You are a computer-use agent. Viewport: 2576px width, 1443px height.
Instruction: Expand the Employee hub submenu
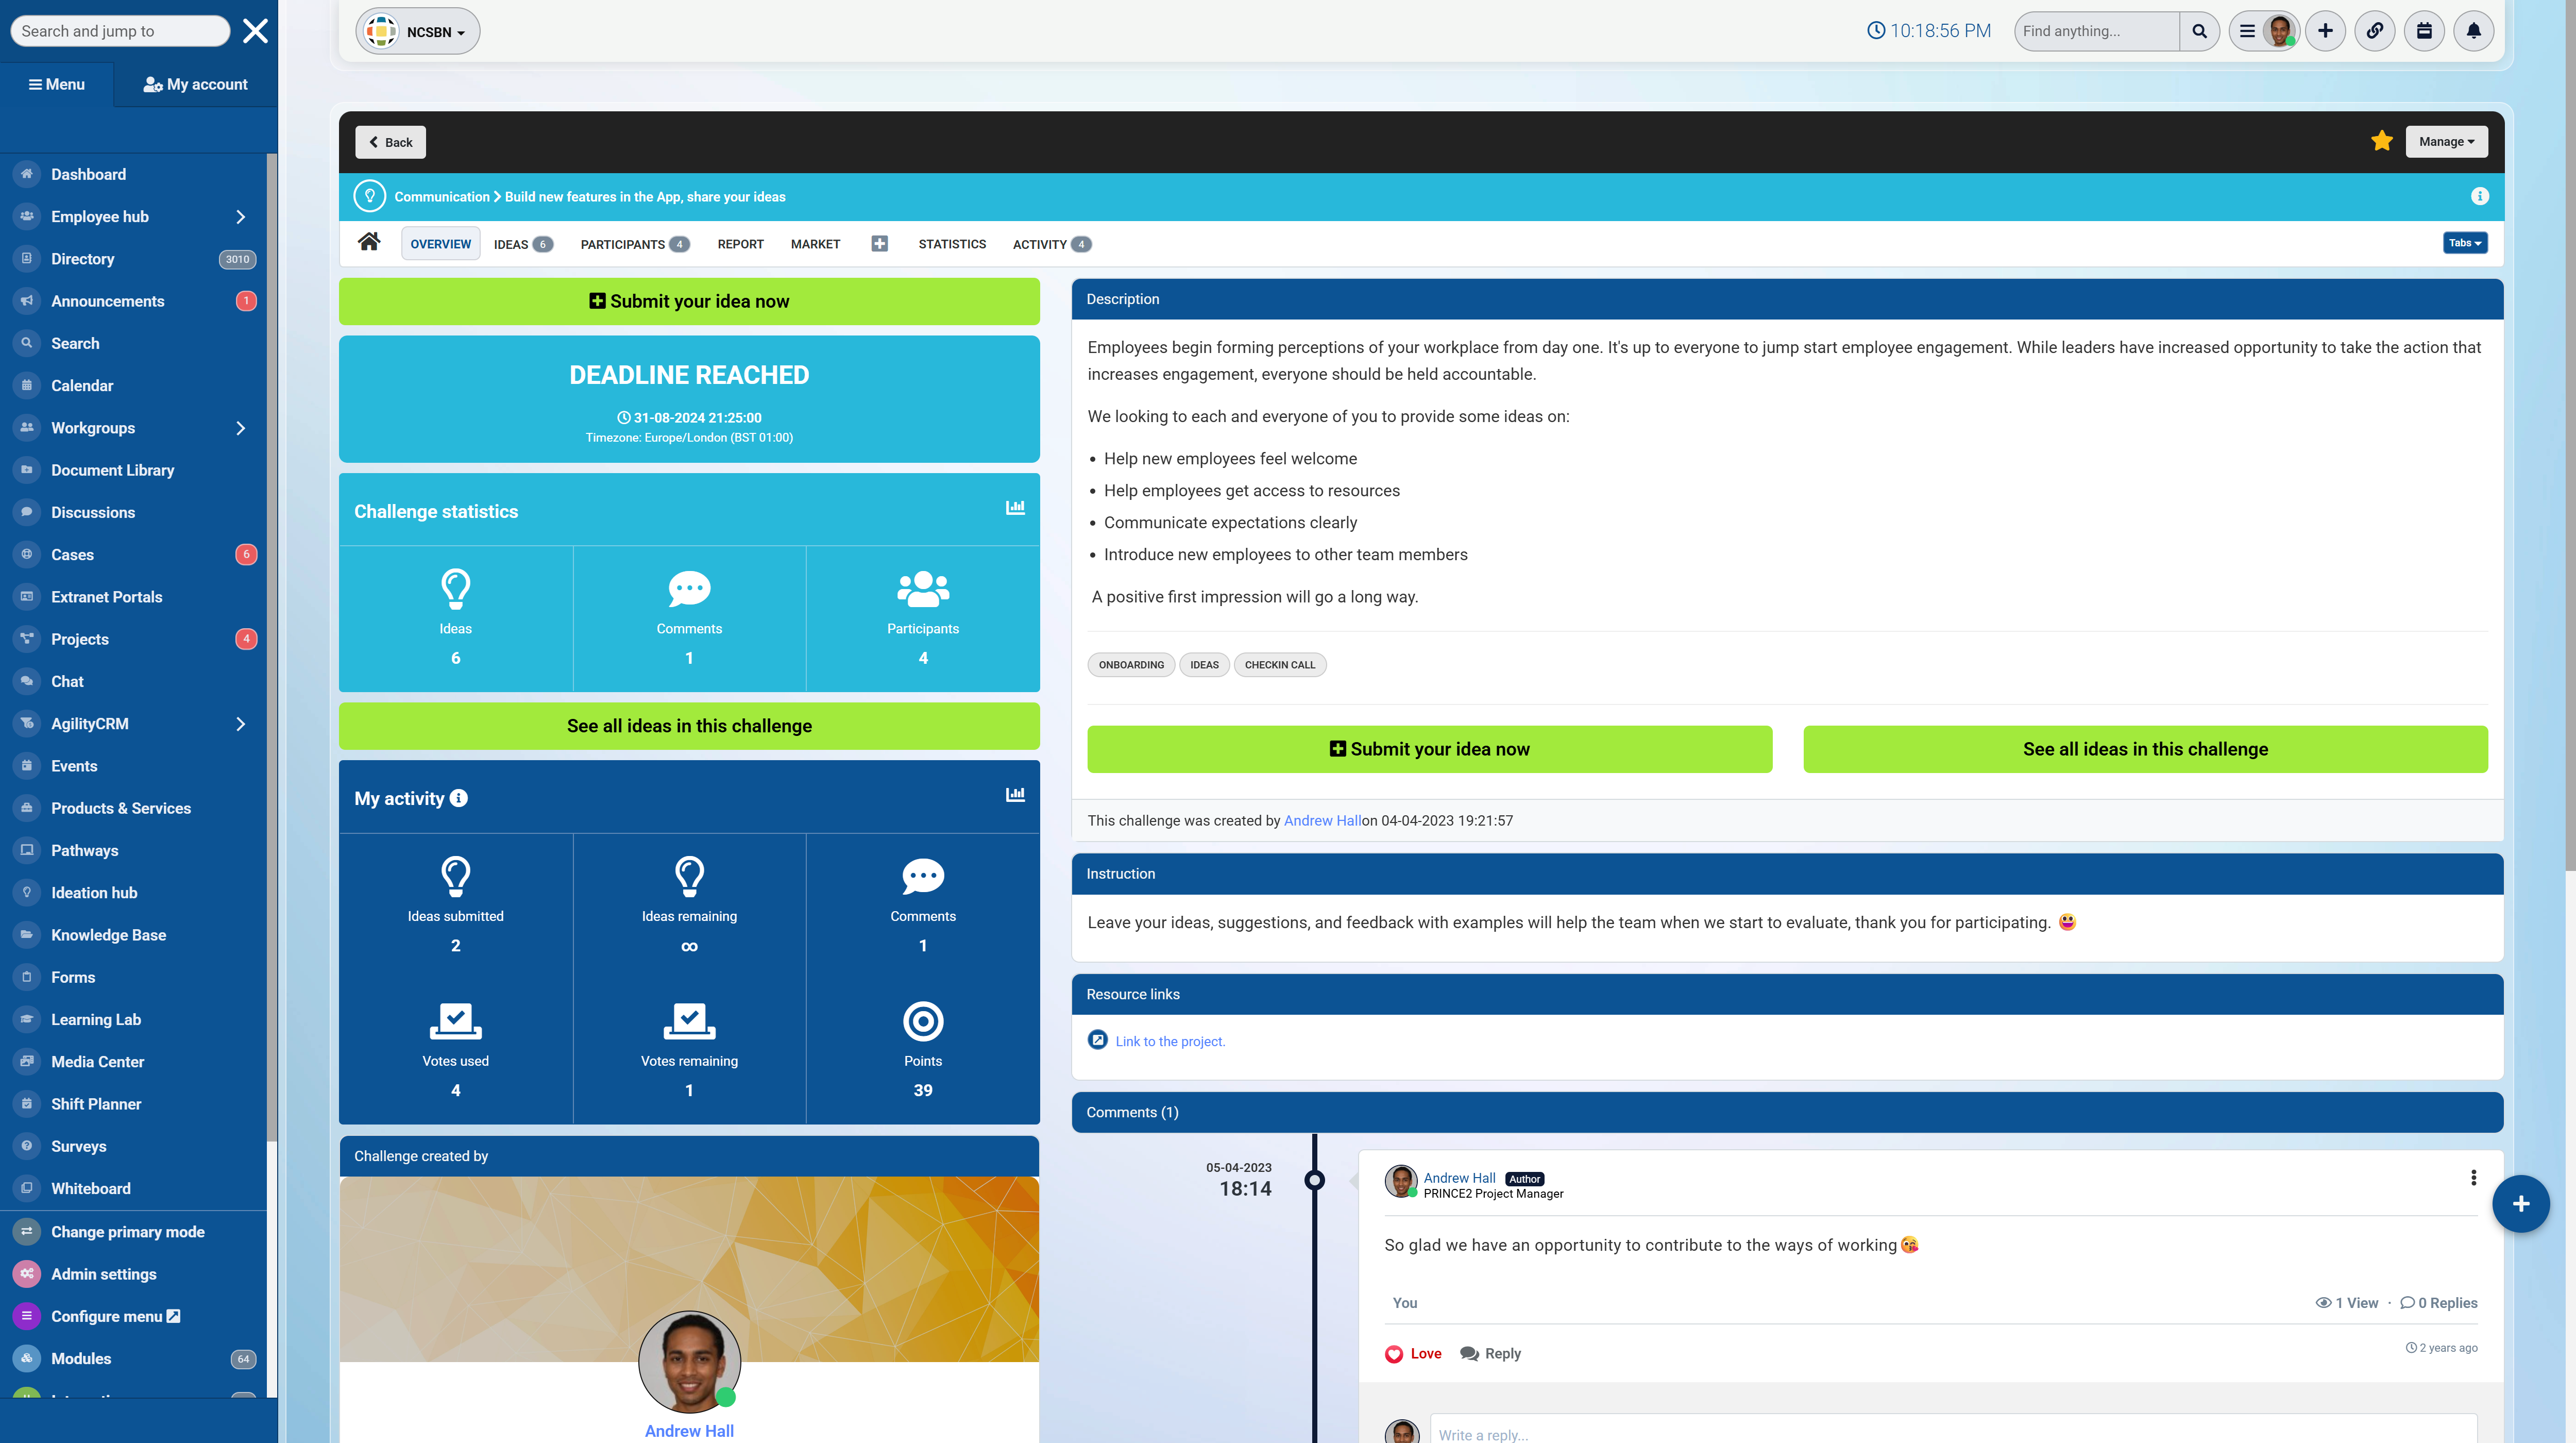point(240,217)
